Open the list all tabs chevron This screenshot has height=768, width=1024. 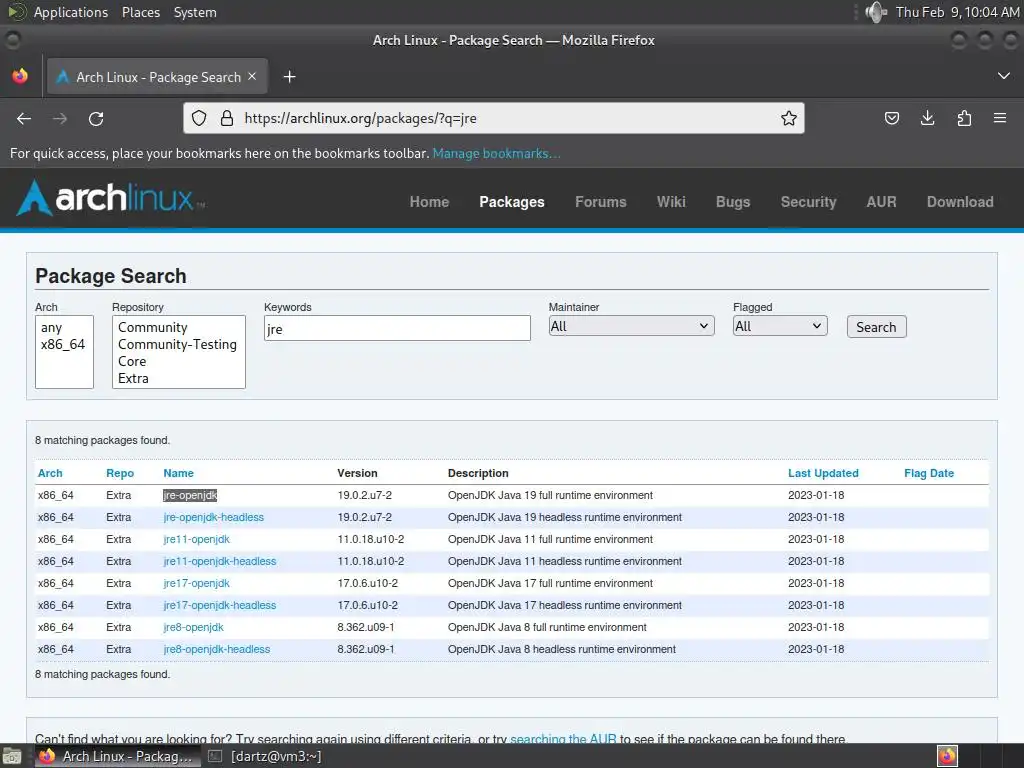[1004, 76]
